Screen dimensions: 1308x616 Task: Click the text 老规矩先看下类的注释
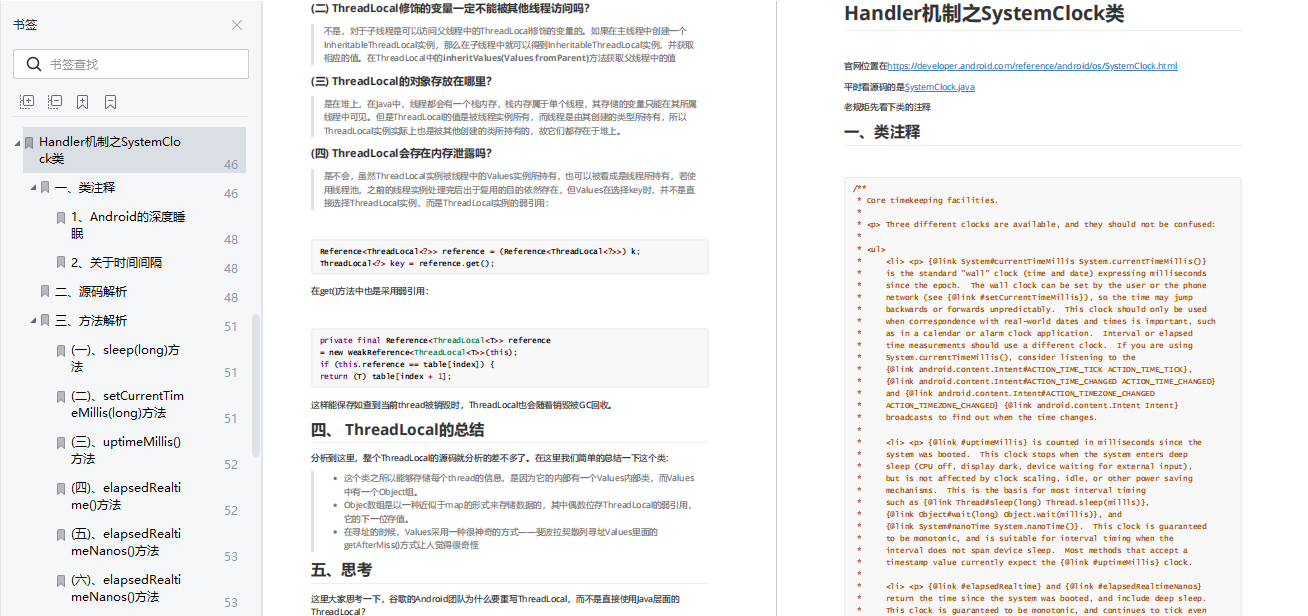[887, 107]
